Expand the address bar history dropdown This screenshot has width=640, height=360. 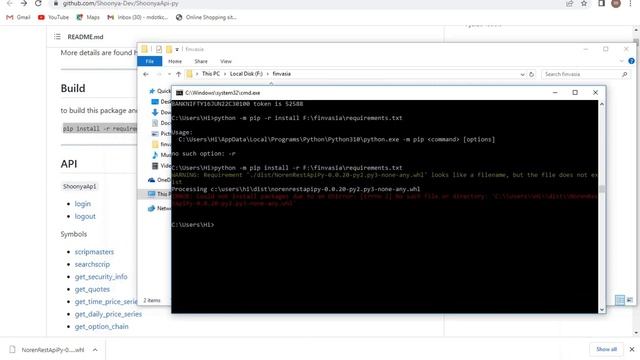522,75
